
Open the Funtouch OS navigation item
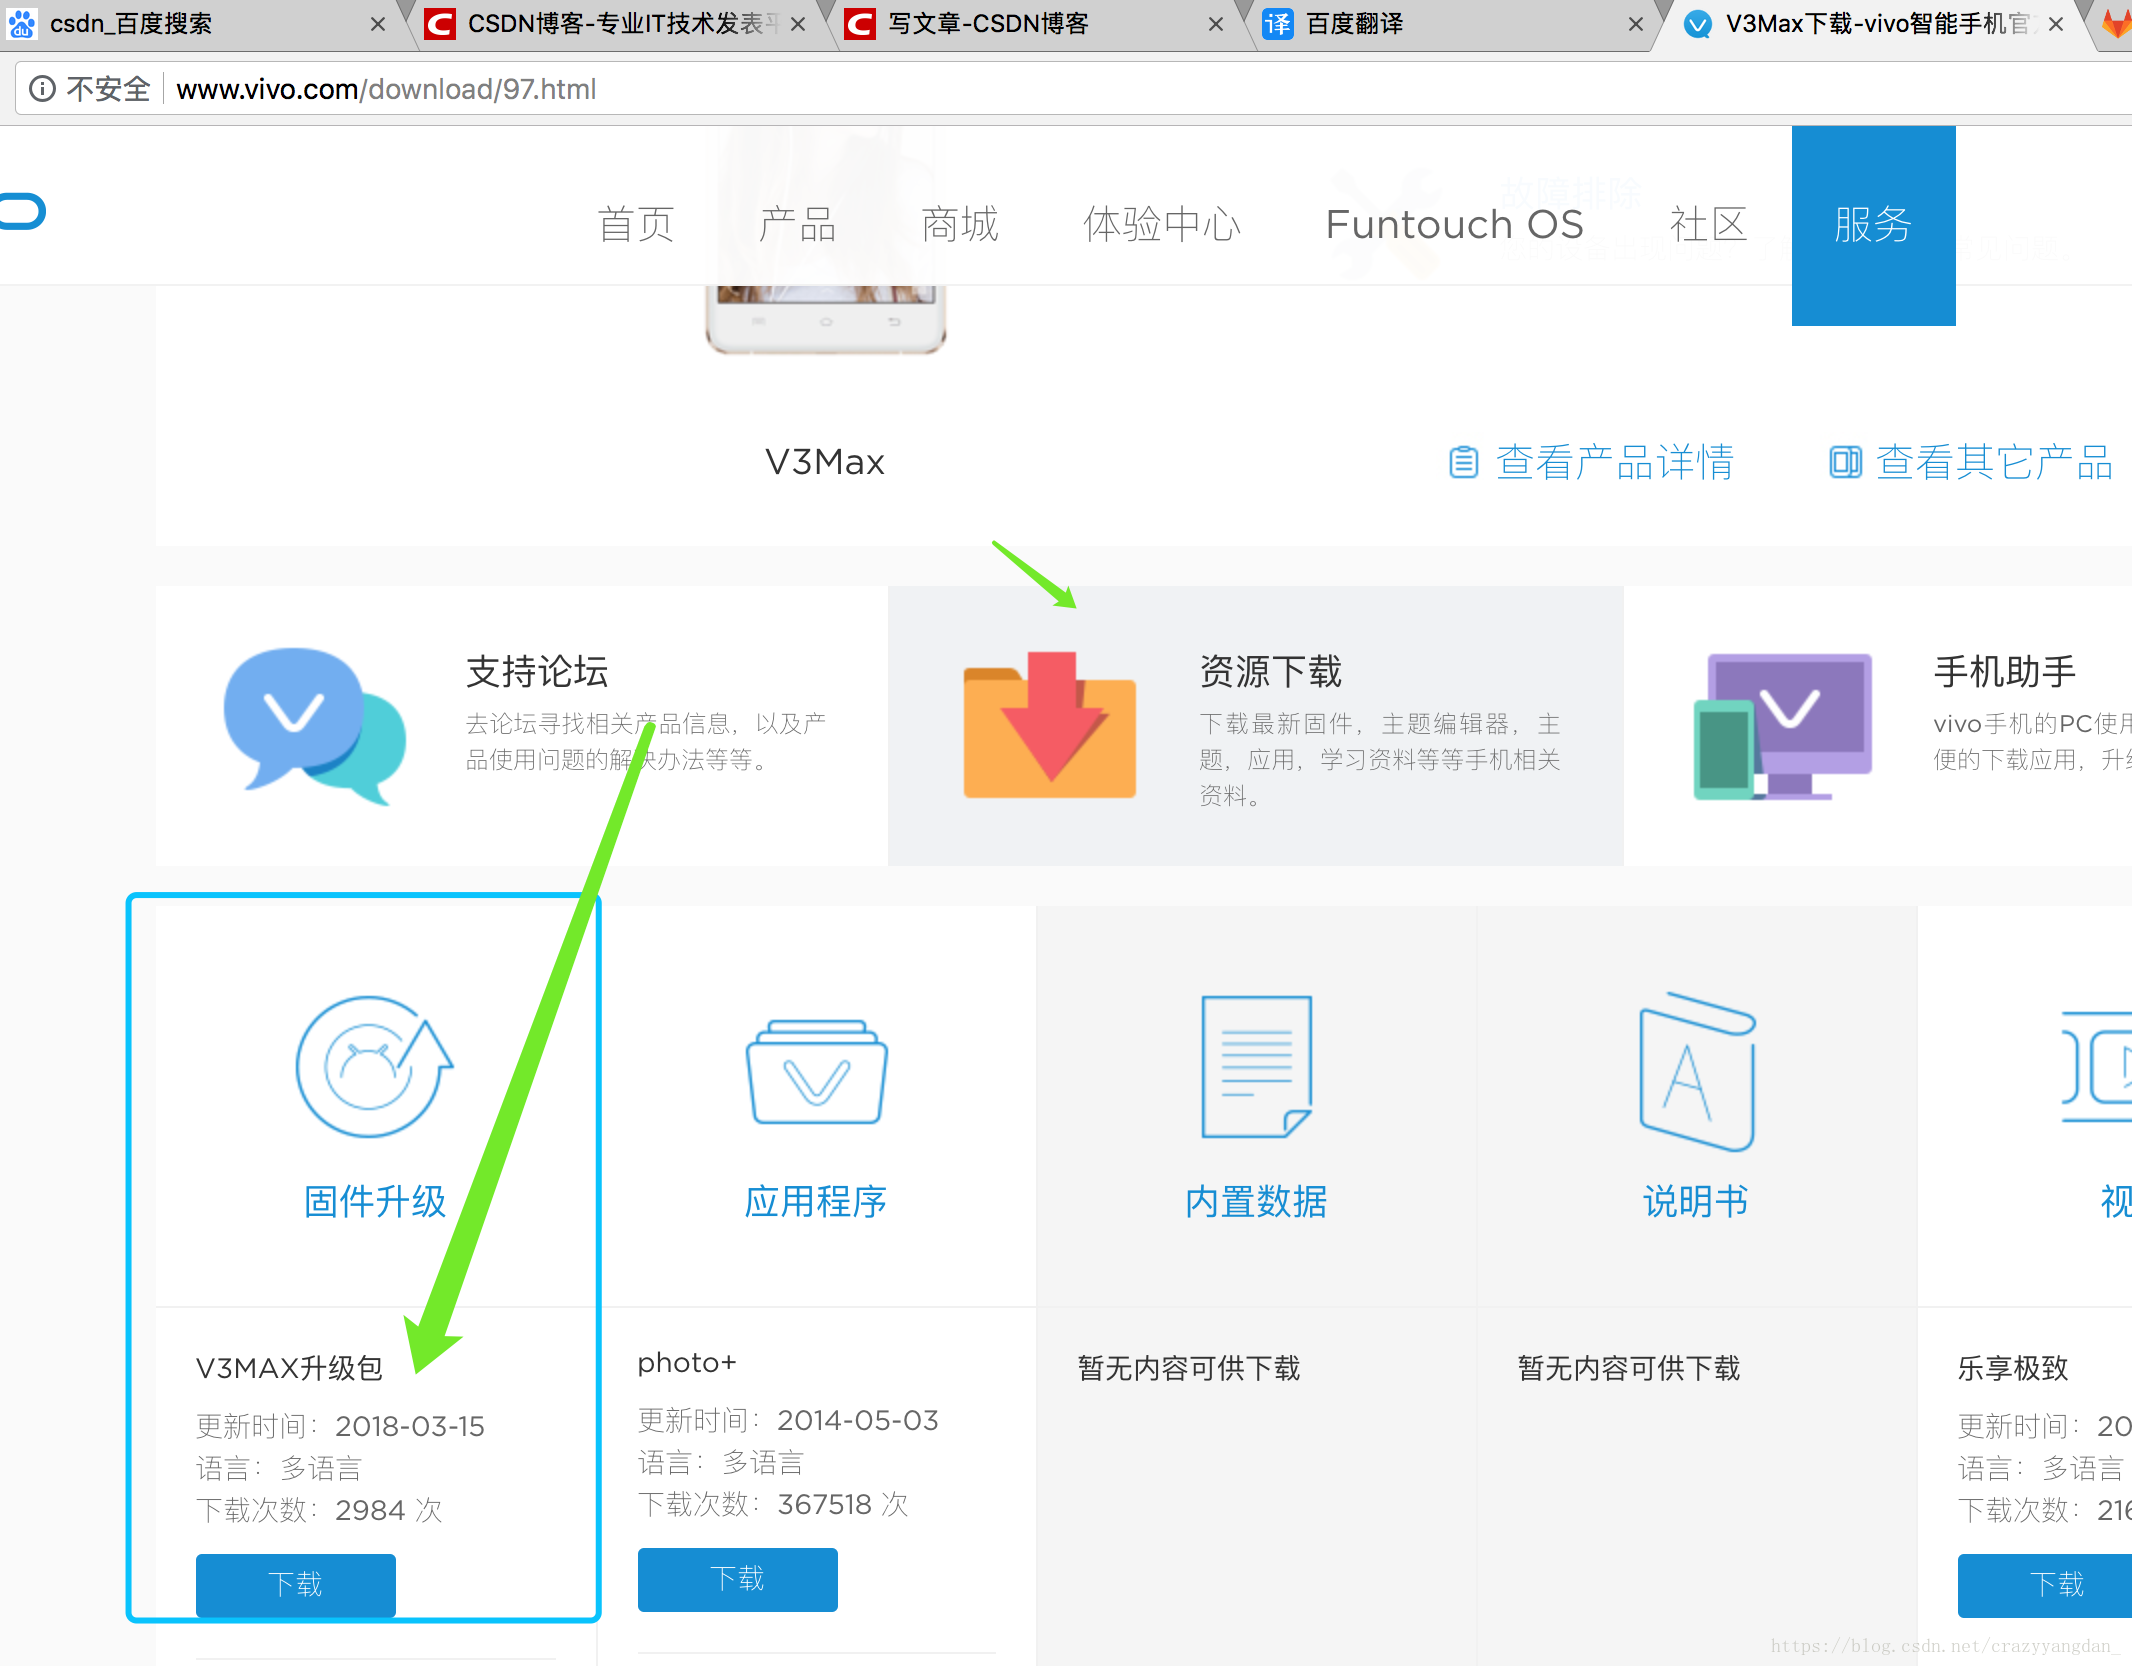pos(1455,224)
